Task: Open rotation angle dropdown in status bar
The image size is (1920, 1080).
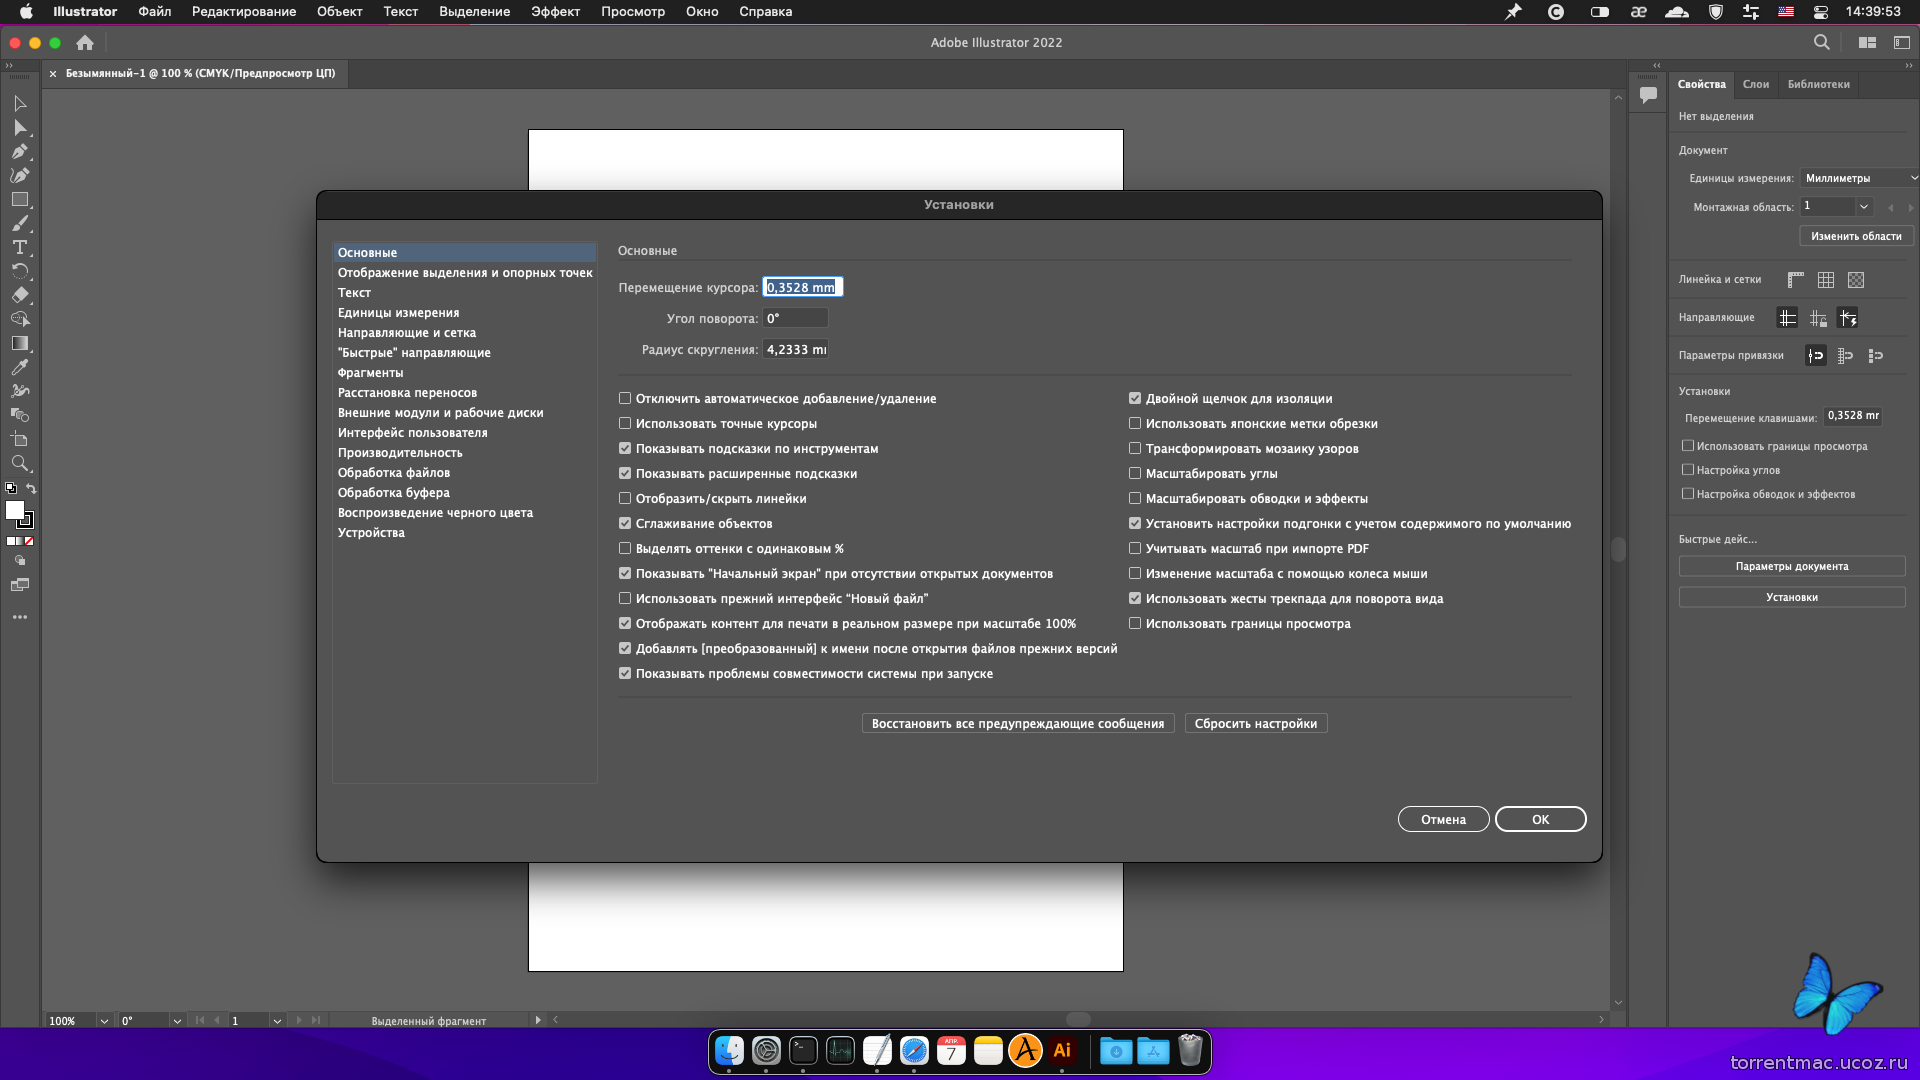Action: pyautogui.click(x=177, y=1021)
